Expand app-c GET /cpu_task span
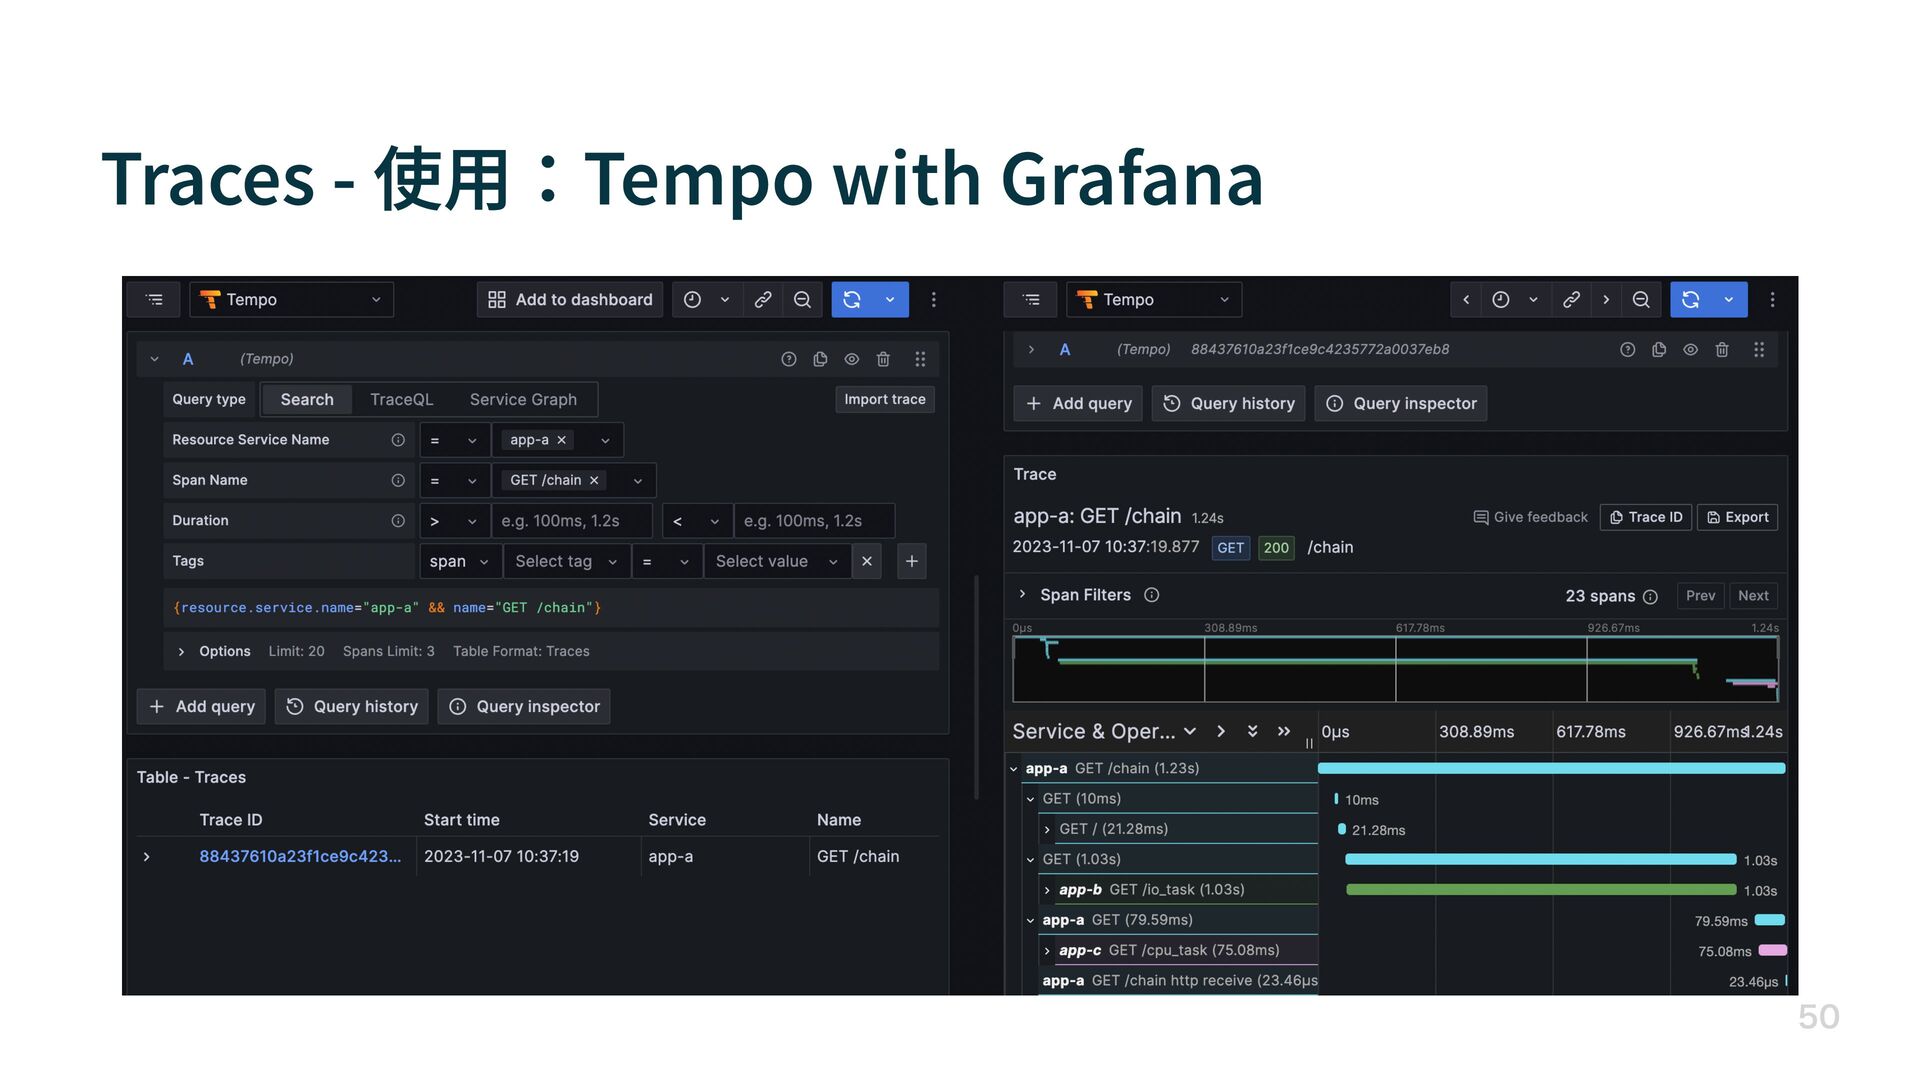Image resolution: width=1920 pixels, height=1080 pixels. (1047, 951)
